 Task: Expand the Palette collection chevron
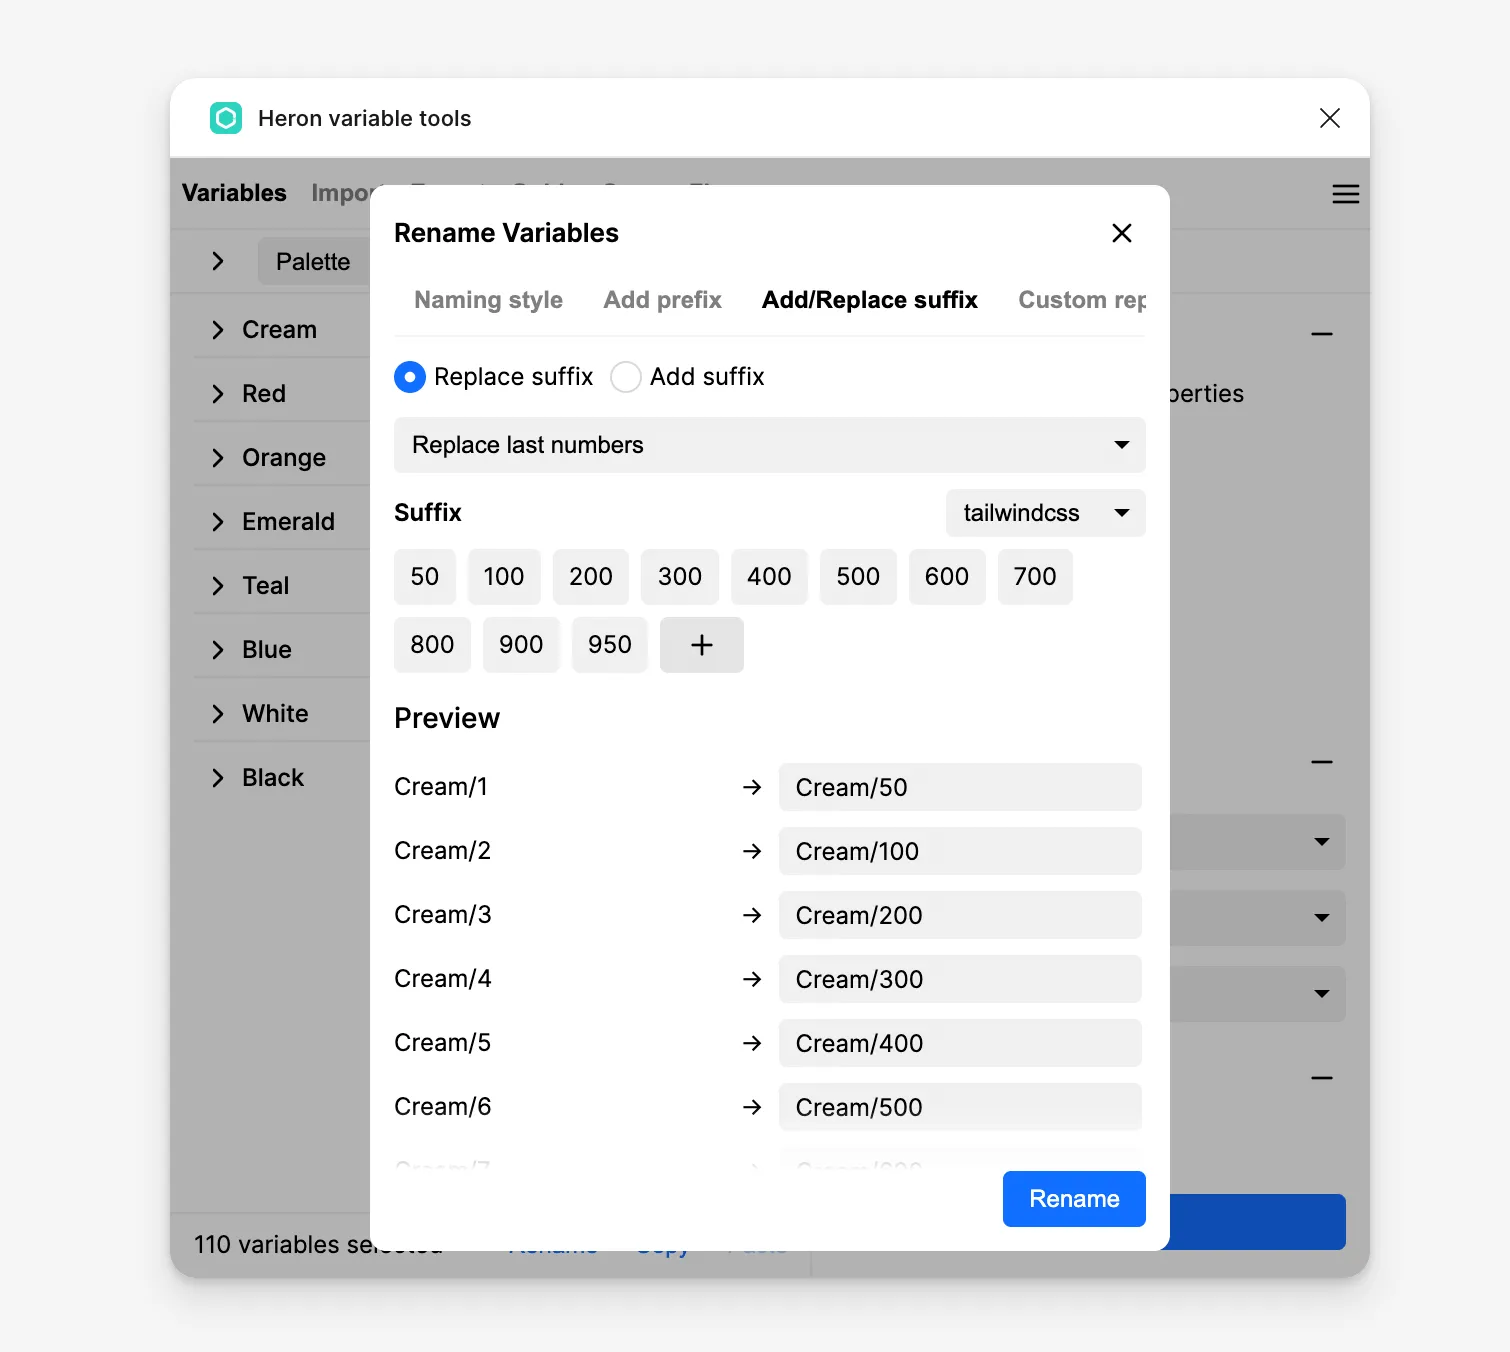click(218, 262)
